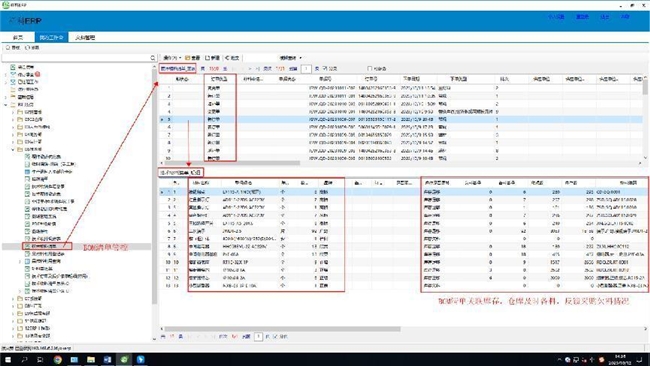The width and height of the screenshot is (650, 366).
Task: Open Google Chrome from the taskbar
Action: [58, 359]
